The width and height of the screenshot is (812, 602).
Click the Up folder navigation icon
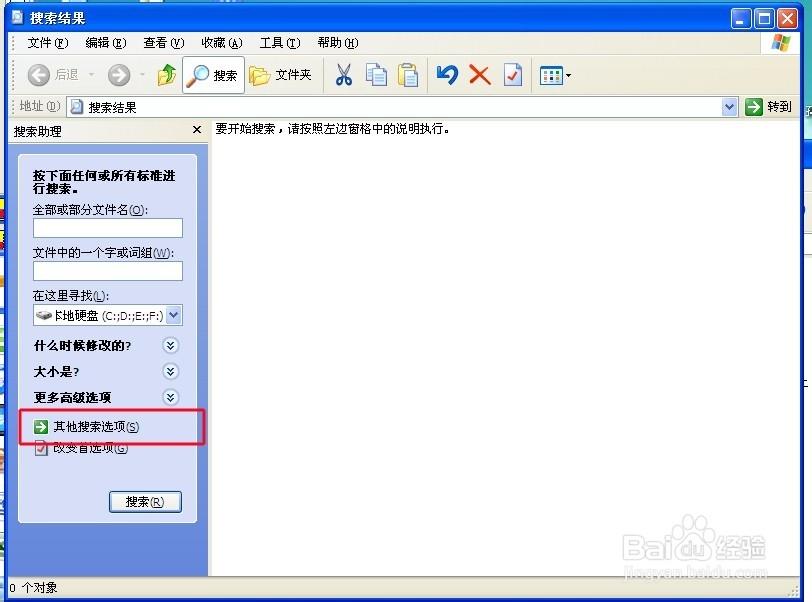tap(167, 75)
